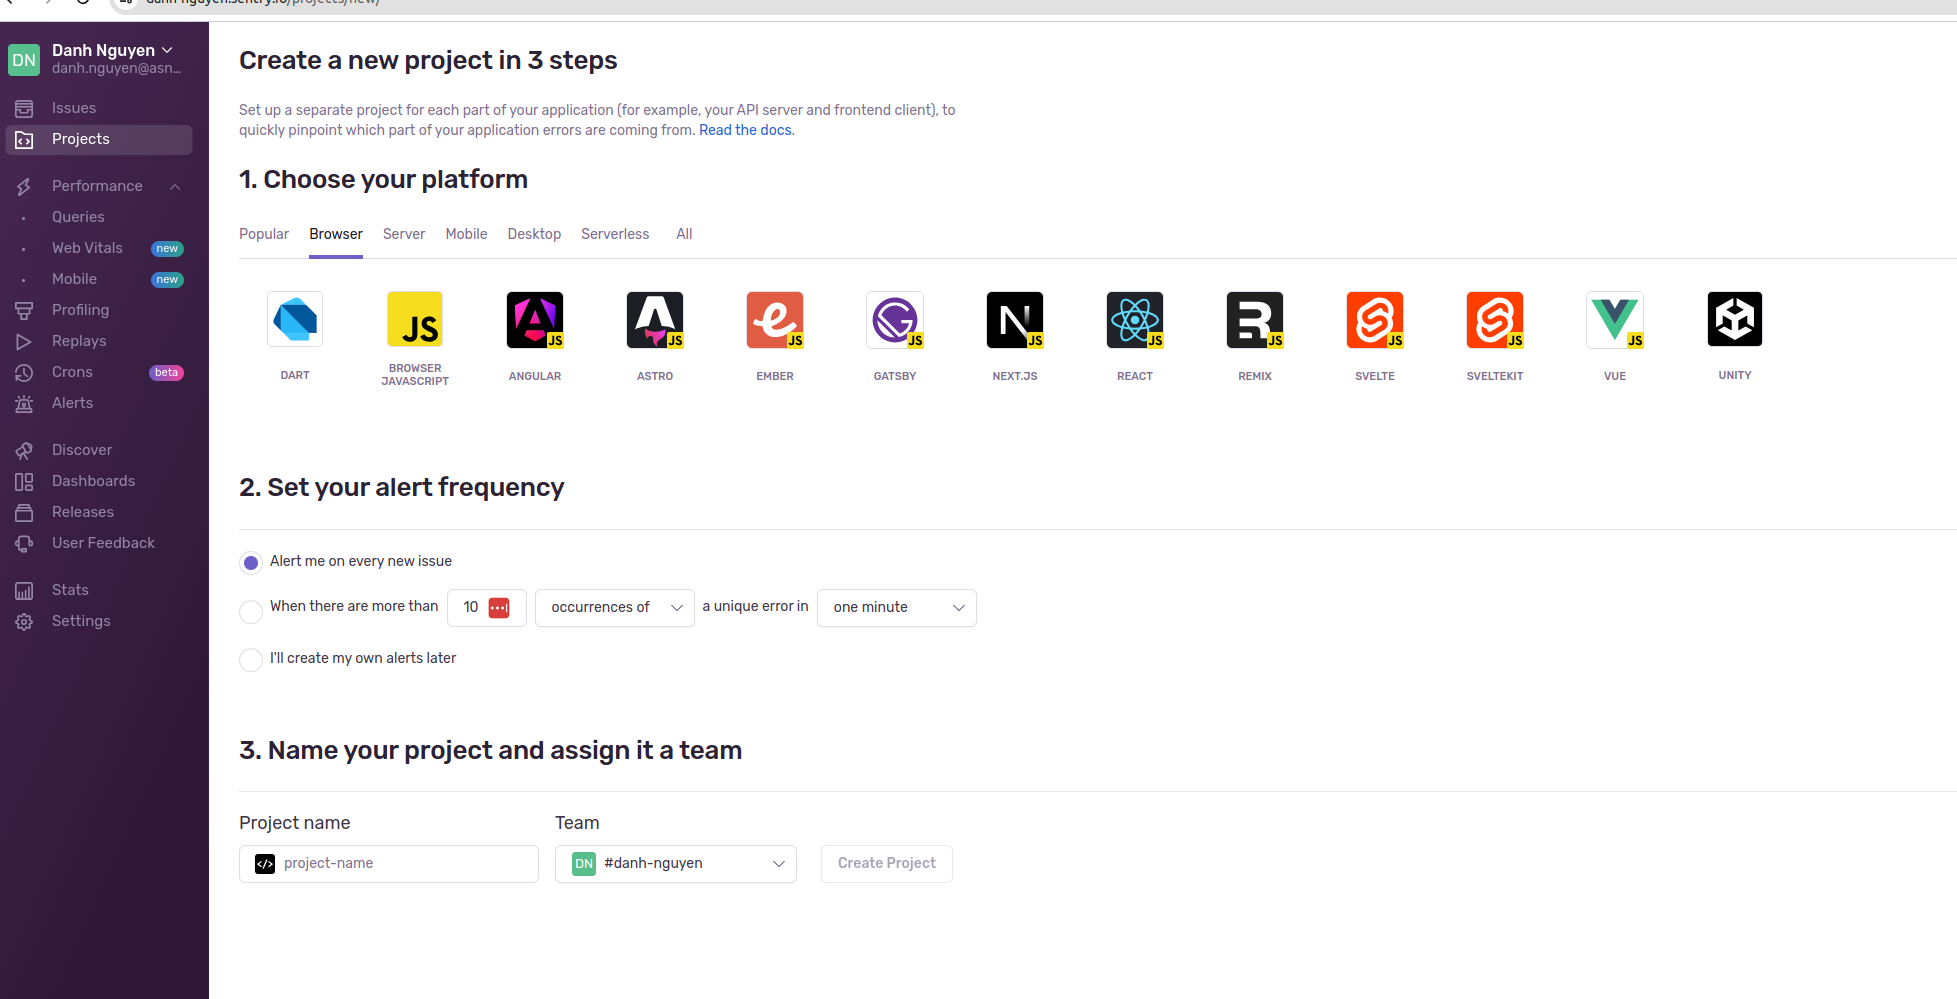Select 'I'll create my own alerts later'

[251, 659]
